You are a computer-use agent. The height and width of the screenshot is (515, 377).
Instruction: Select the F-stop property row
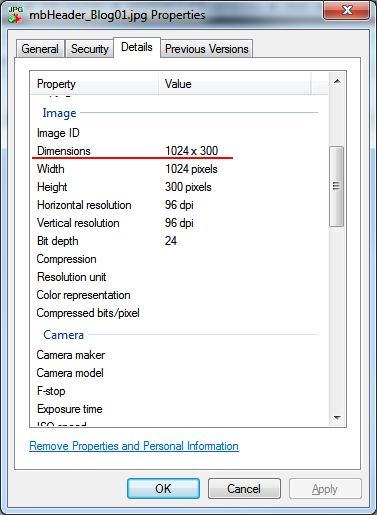click(x=179, y=391)
